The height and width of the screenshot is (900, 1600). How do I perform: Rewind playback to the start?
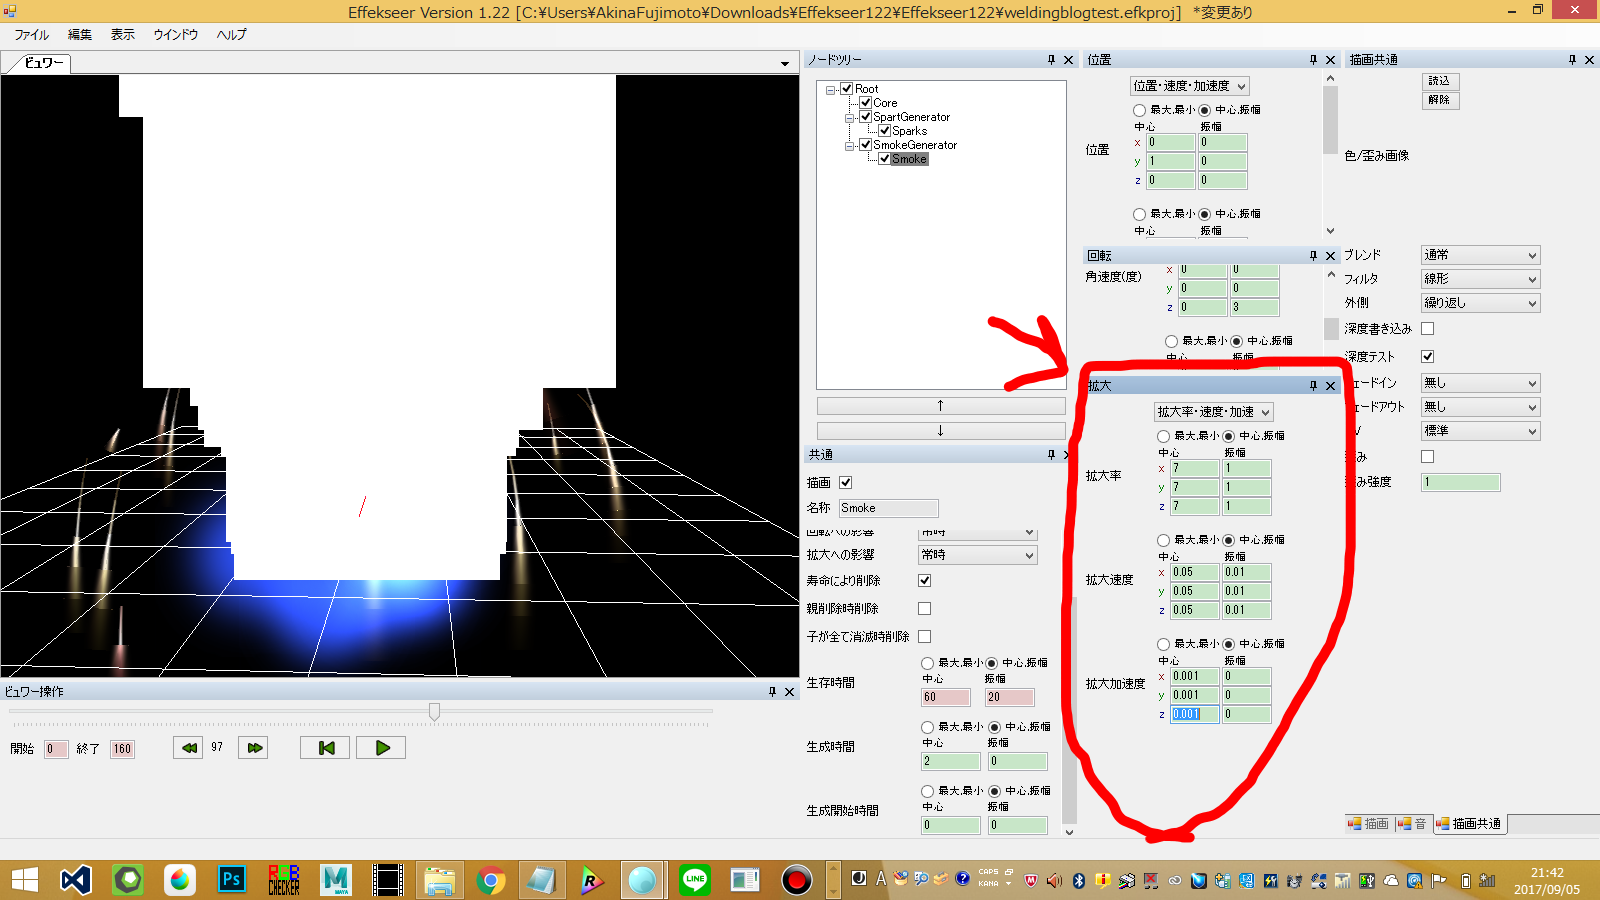326,748
